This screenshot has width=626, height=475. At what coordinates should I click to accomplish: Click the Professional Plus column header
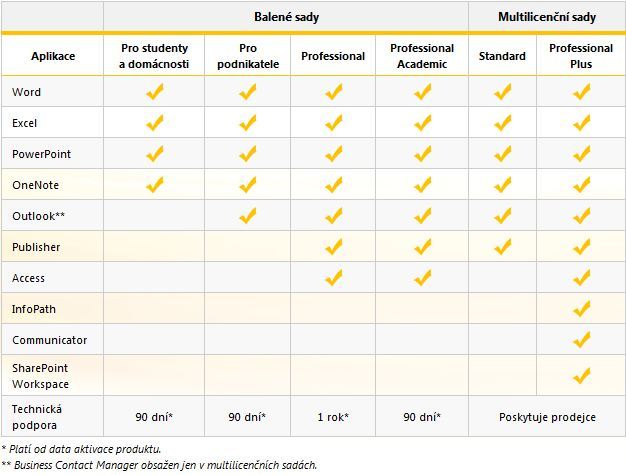581,56
